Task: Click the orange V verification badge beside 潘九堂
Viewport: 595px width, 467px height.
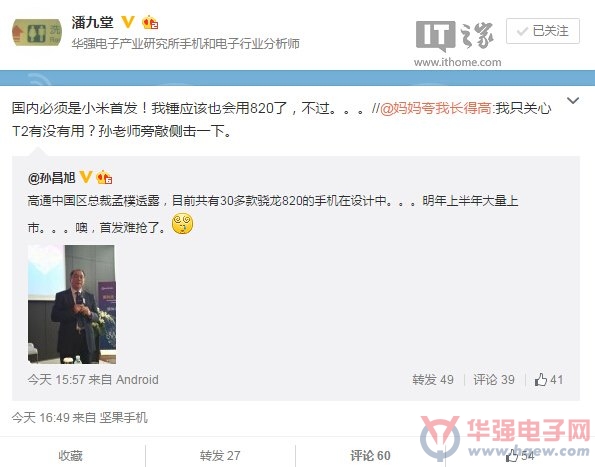Action: point(128,22)
